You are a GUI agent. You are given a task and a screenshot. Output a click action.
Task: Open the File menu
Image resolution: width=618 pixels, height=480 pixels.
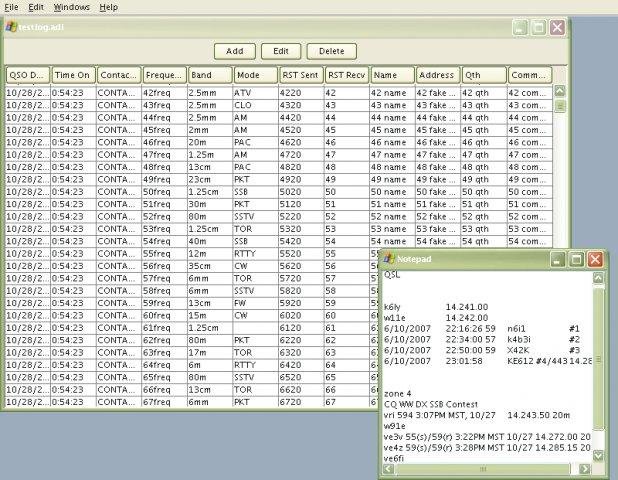click(11, 7)
